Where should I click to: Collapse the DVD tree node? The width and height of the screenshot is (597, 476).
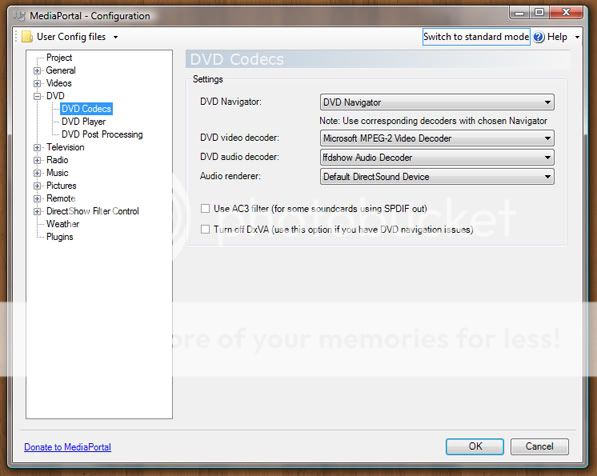(x=37, y=96)
